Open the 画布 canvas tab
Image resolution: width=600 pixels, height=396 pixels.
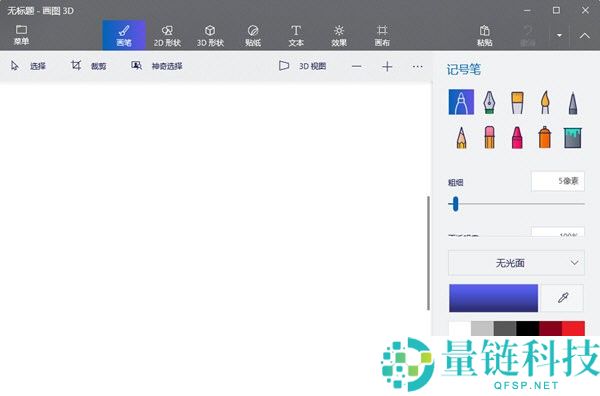382,35
